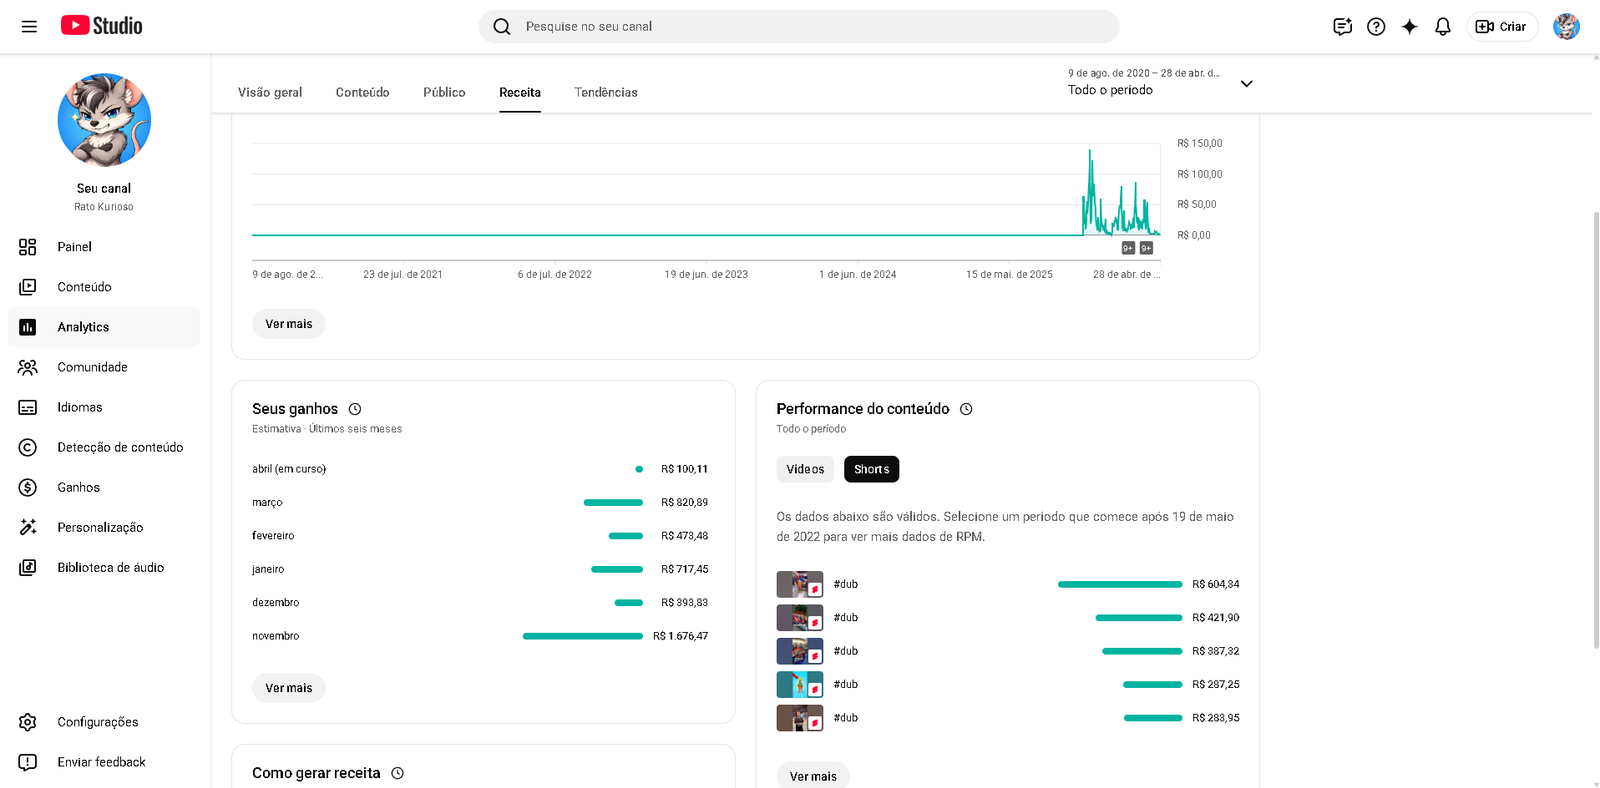Click the search field Pesquise no seu canal
The width and height of the screenshot is (1600, 788).
pos(798,27)
